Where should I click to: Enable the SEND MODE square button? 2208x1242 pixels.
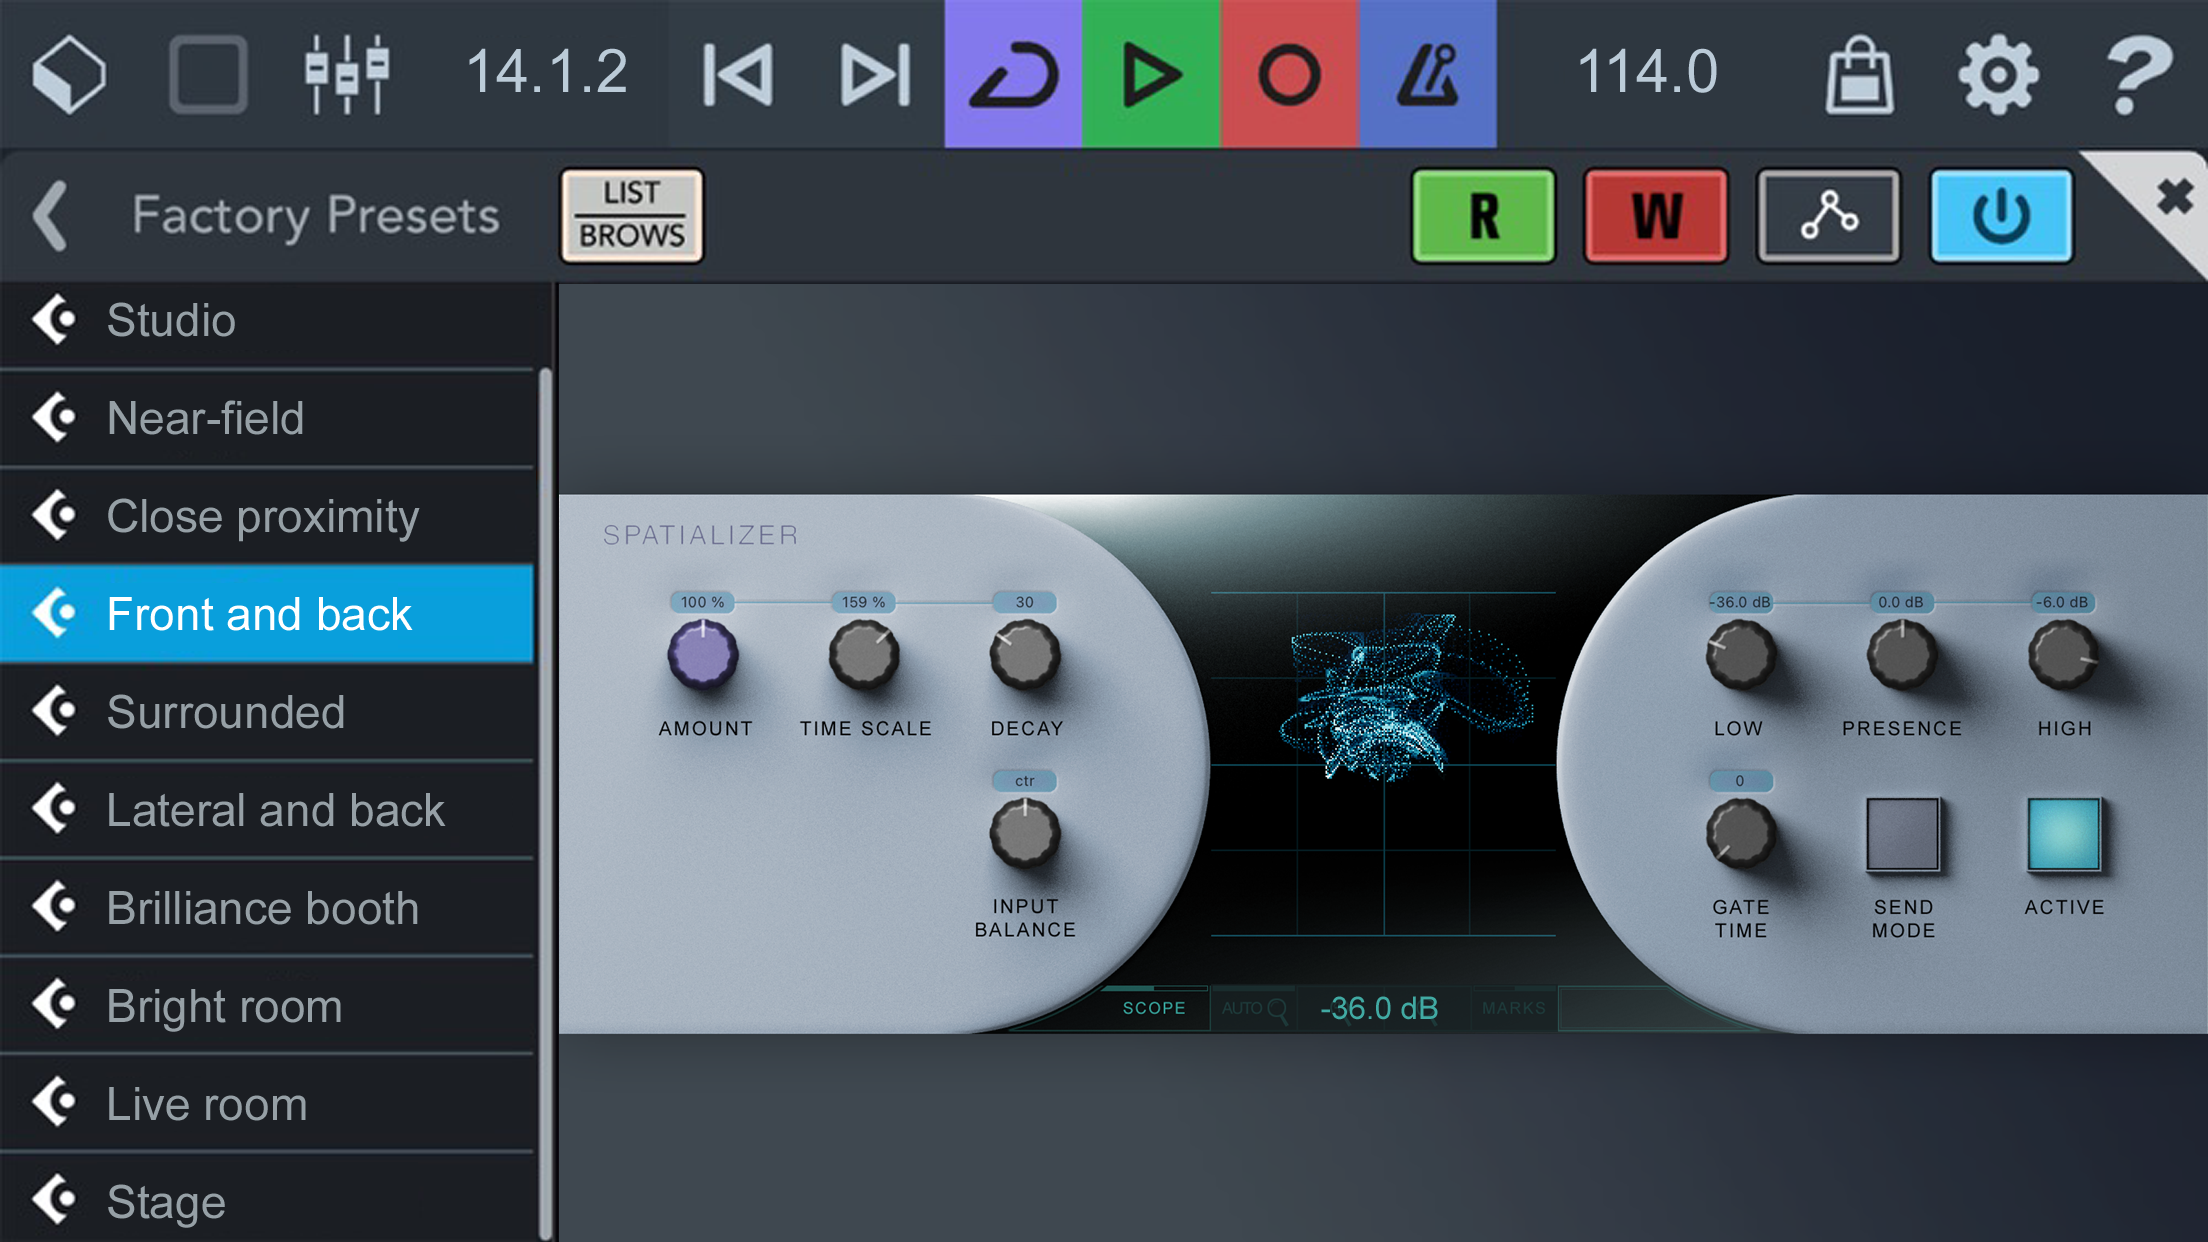[1902, 834]
